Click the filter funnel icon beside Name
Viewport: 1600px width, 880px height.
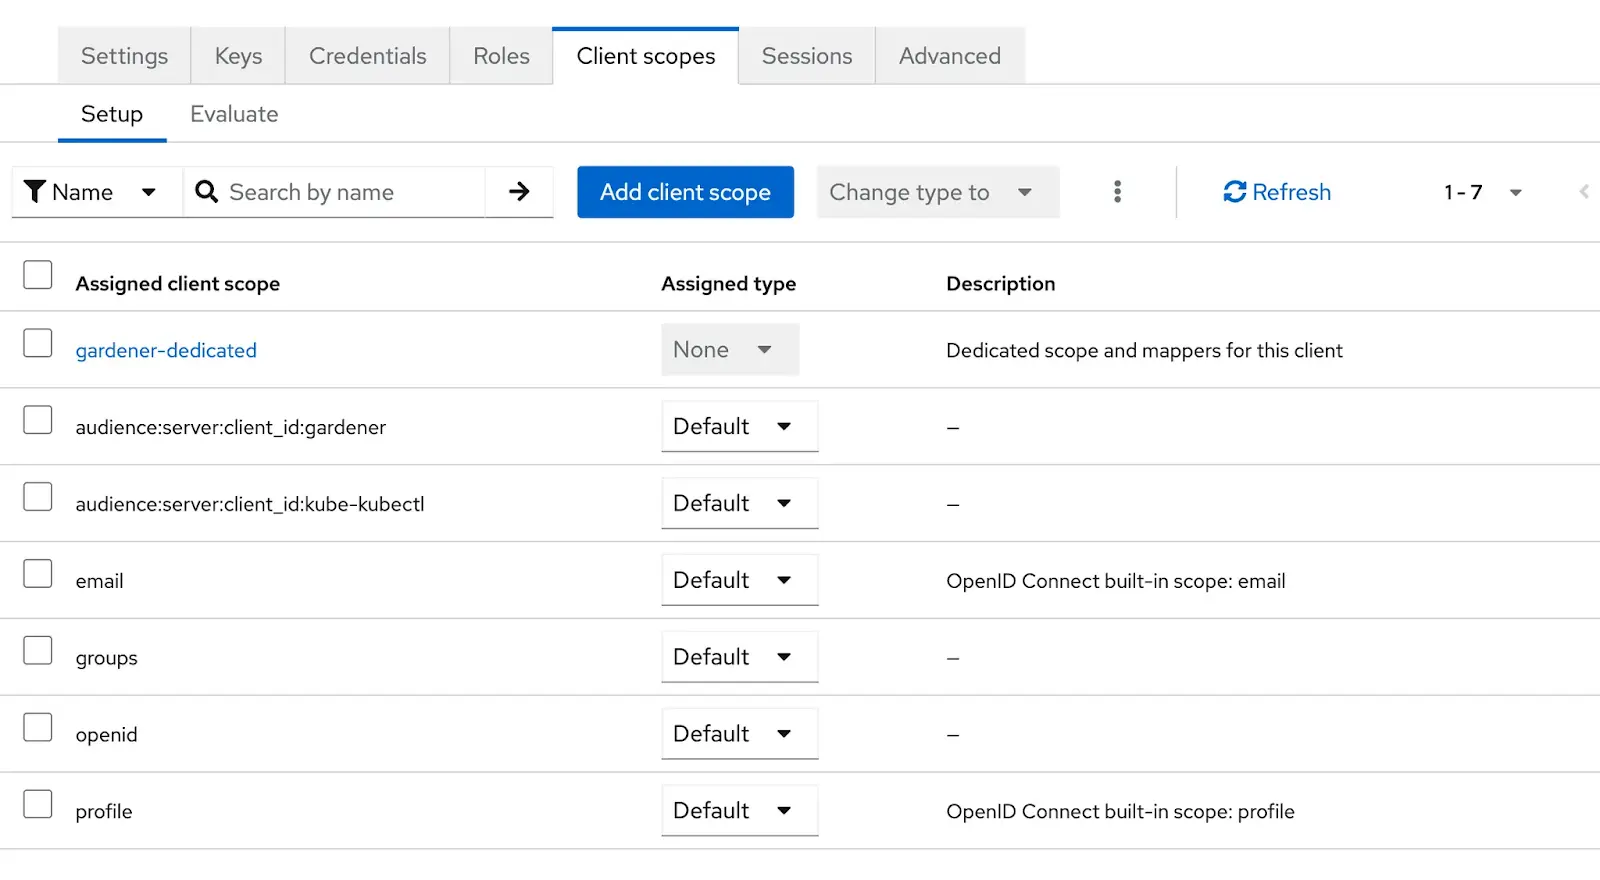coord(35,191)
